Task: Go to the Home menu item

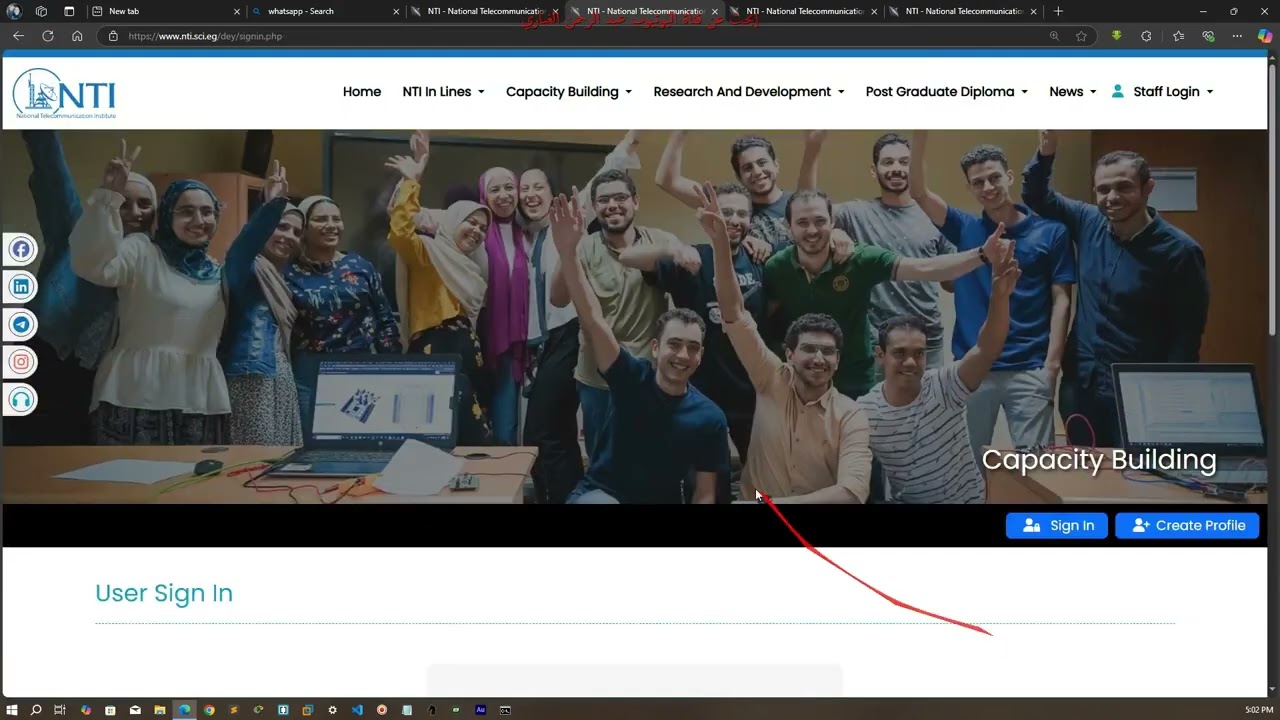Action: pos(362,92)
